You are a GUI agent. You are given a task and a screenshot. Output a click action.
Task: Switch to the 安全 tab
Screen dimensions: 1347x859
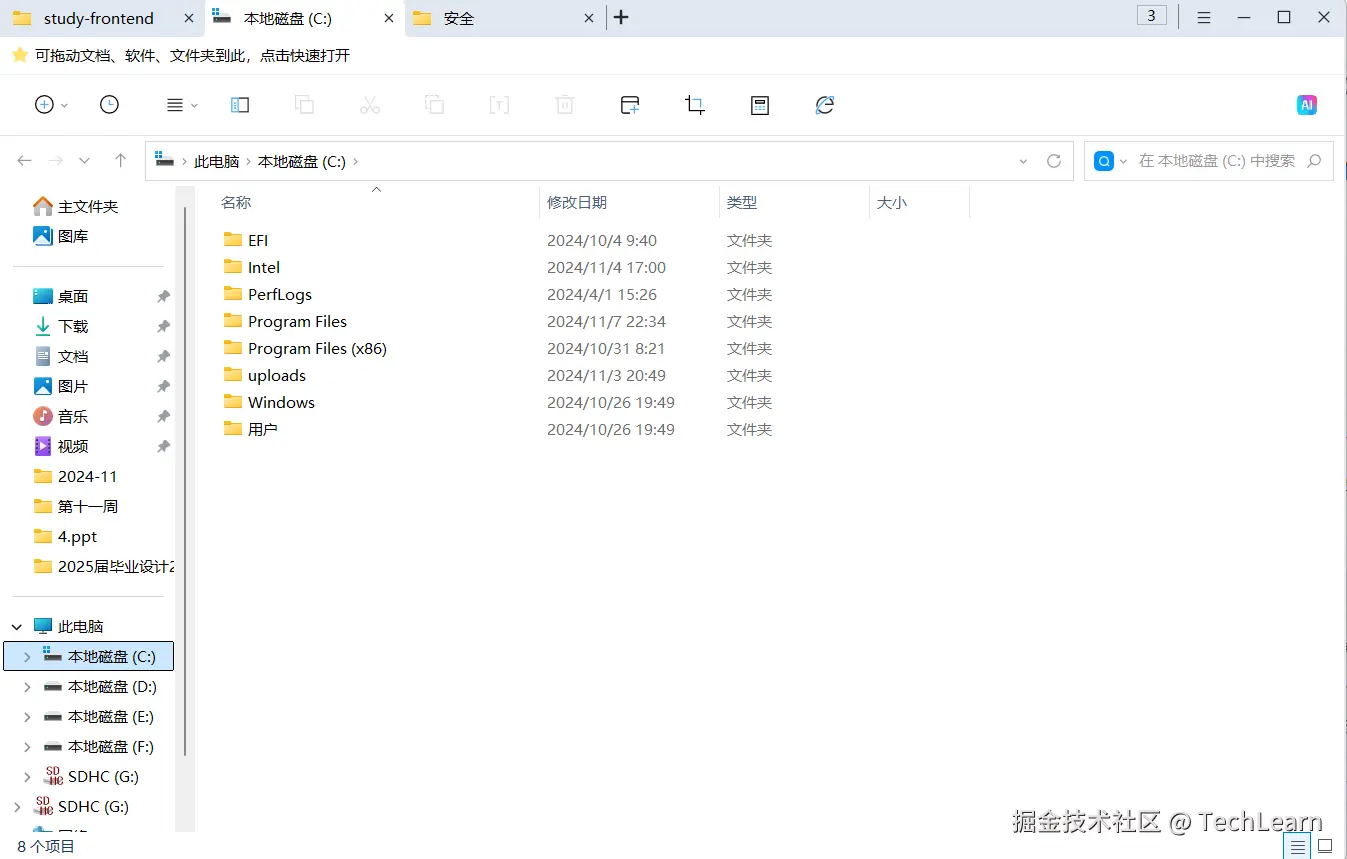[505, 18]
